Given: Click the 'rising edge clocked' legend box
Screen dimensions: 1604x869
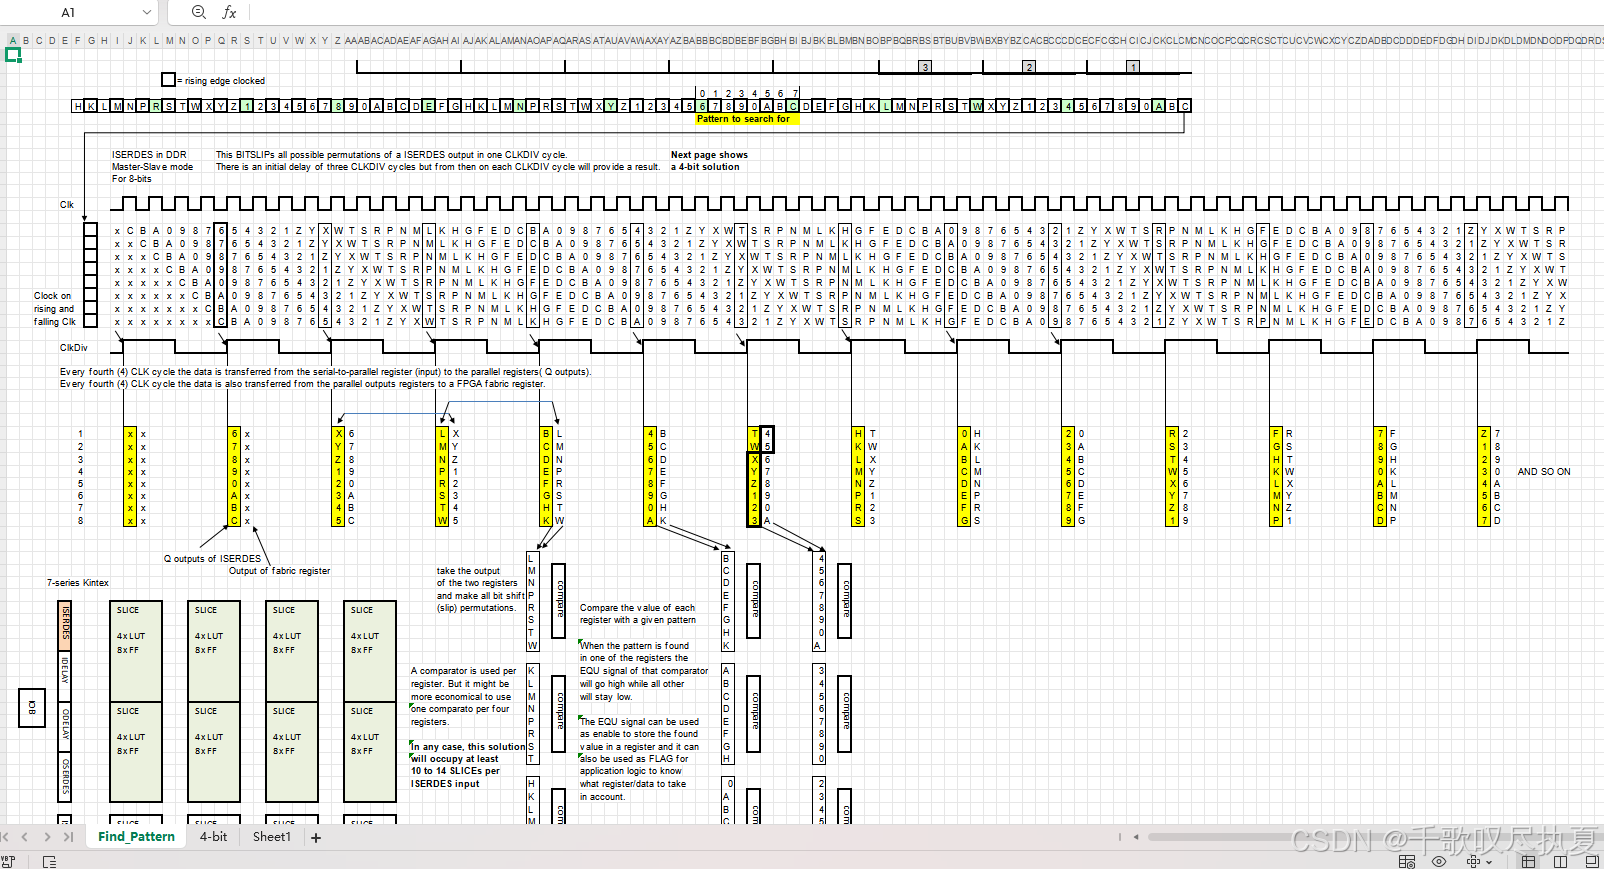Looking at the screenshot, I should [x=168, y=80].
